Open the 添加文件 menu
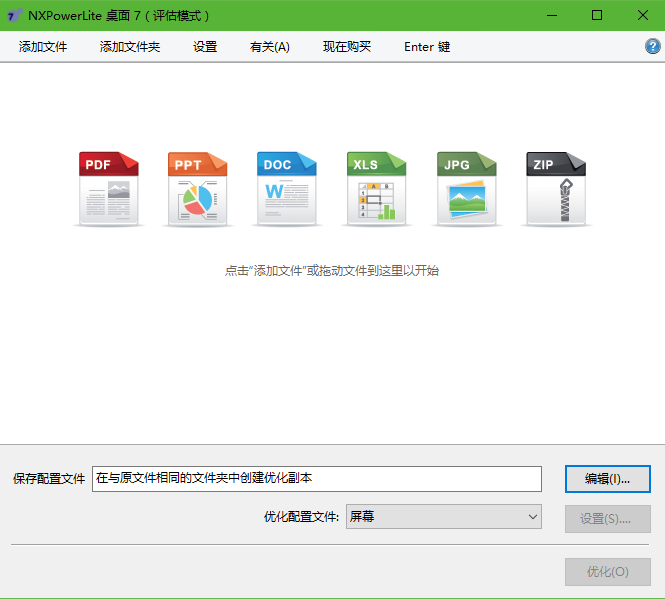This screenshot has height=599, width=665. (43, 47)
